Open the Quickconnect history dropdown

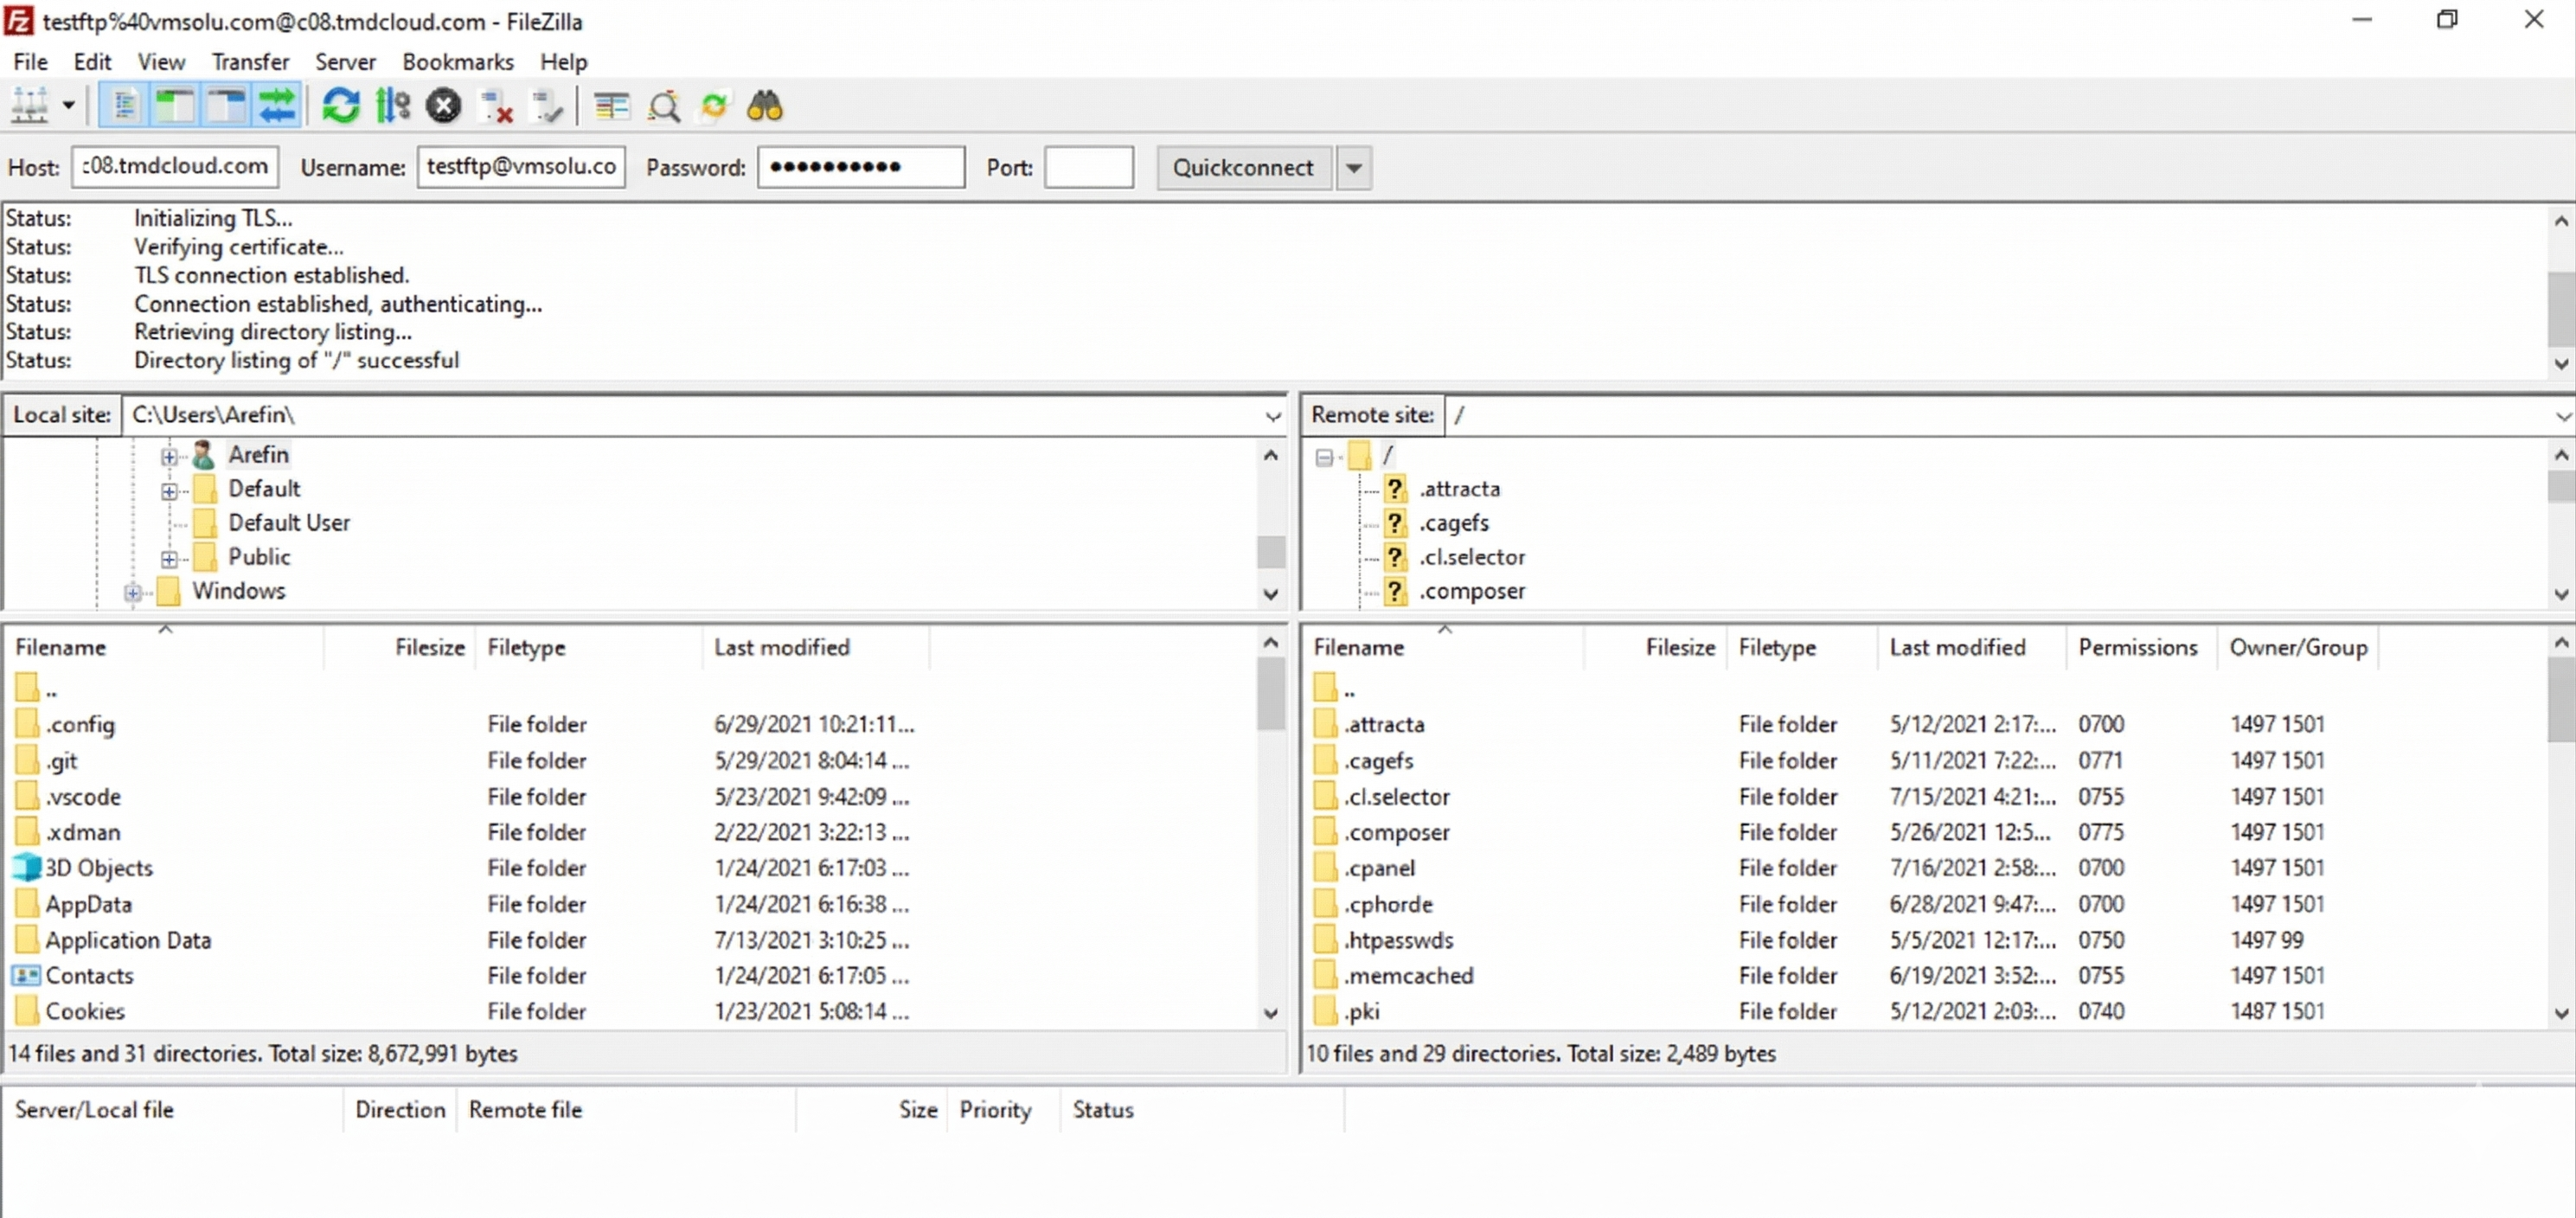1354,167
